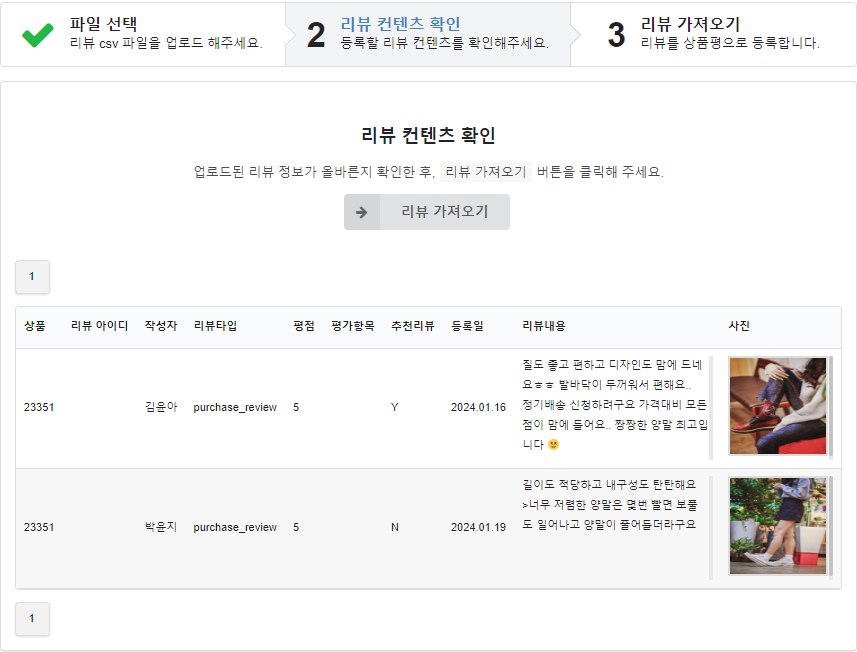The image size is (857, 652).
Task: Open the photo thumbnail for 김윤아's review
Action: (777, 406)
